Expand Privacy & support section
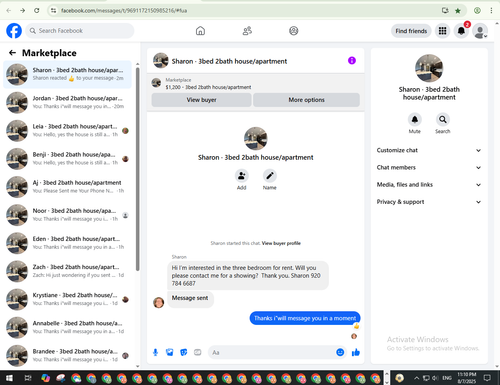Image resolution: width=500 pixels, height=385 pixels. click(429, 202)
